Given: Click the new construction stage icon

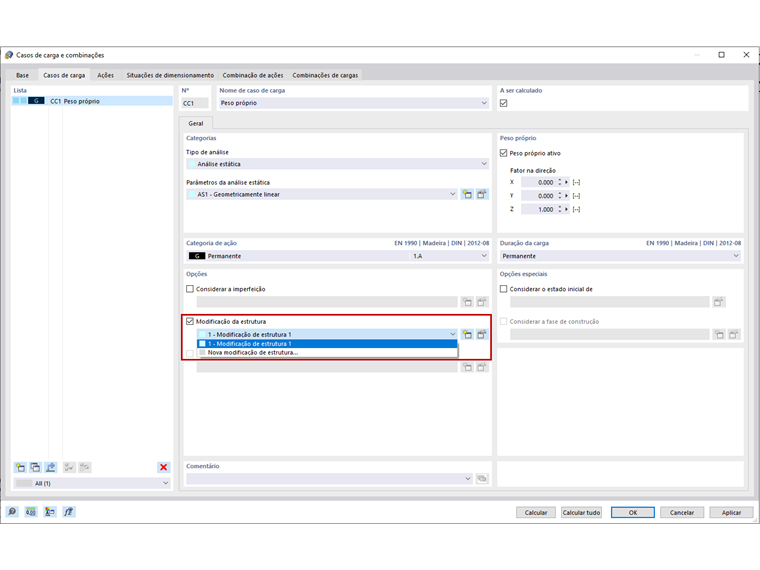Looking at the screenshot, I should pyautogui.click(x=719, y=334).
